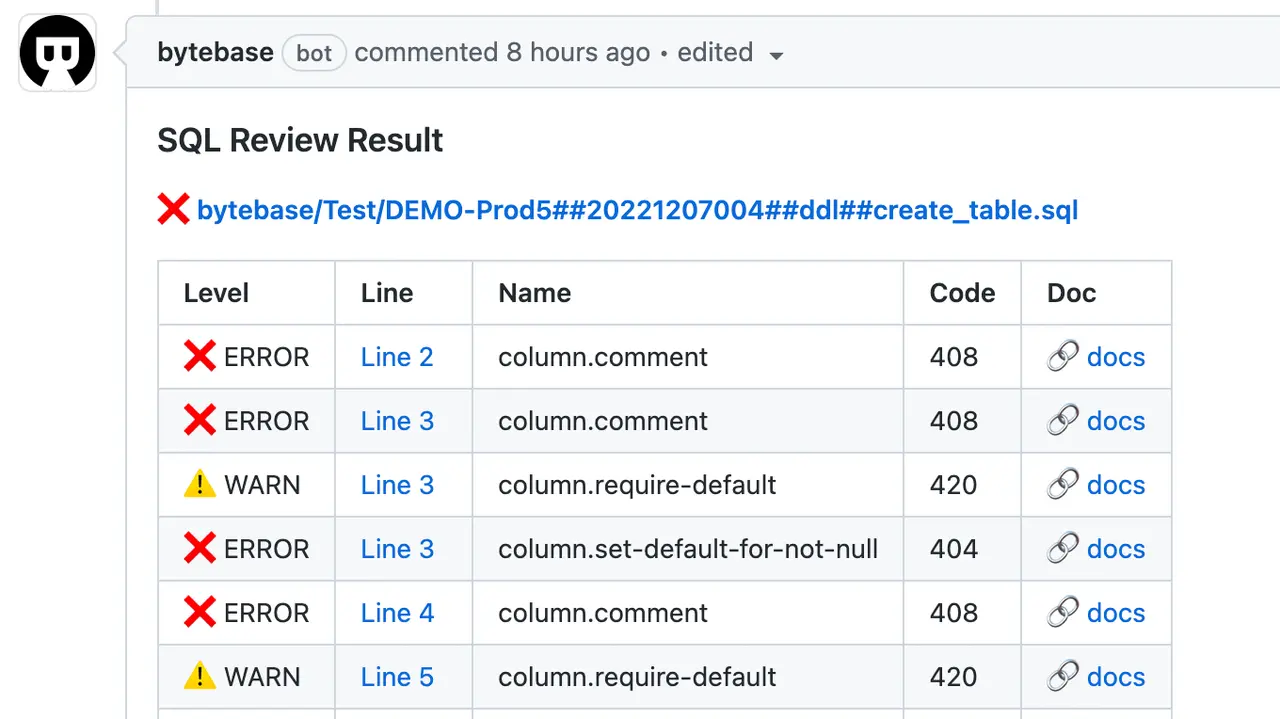
Task: Click the bytebase bot avatar icon
Action: pyautogui.click(x=57, y=53)
